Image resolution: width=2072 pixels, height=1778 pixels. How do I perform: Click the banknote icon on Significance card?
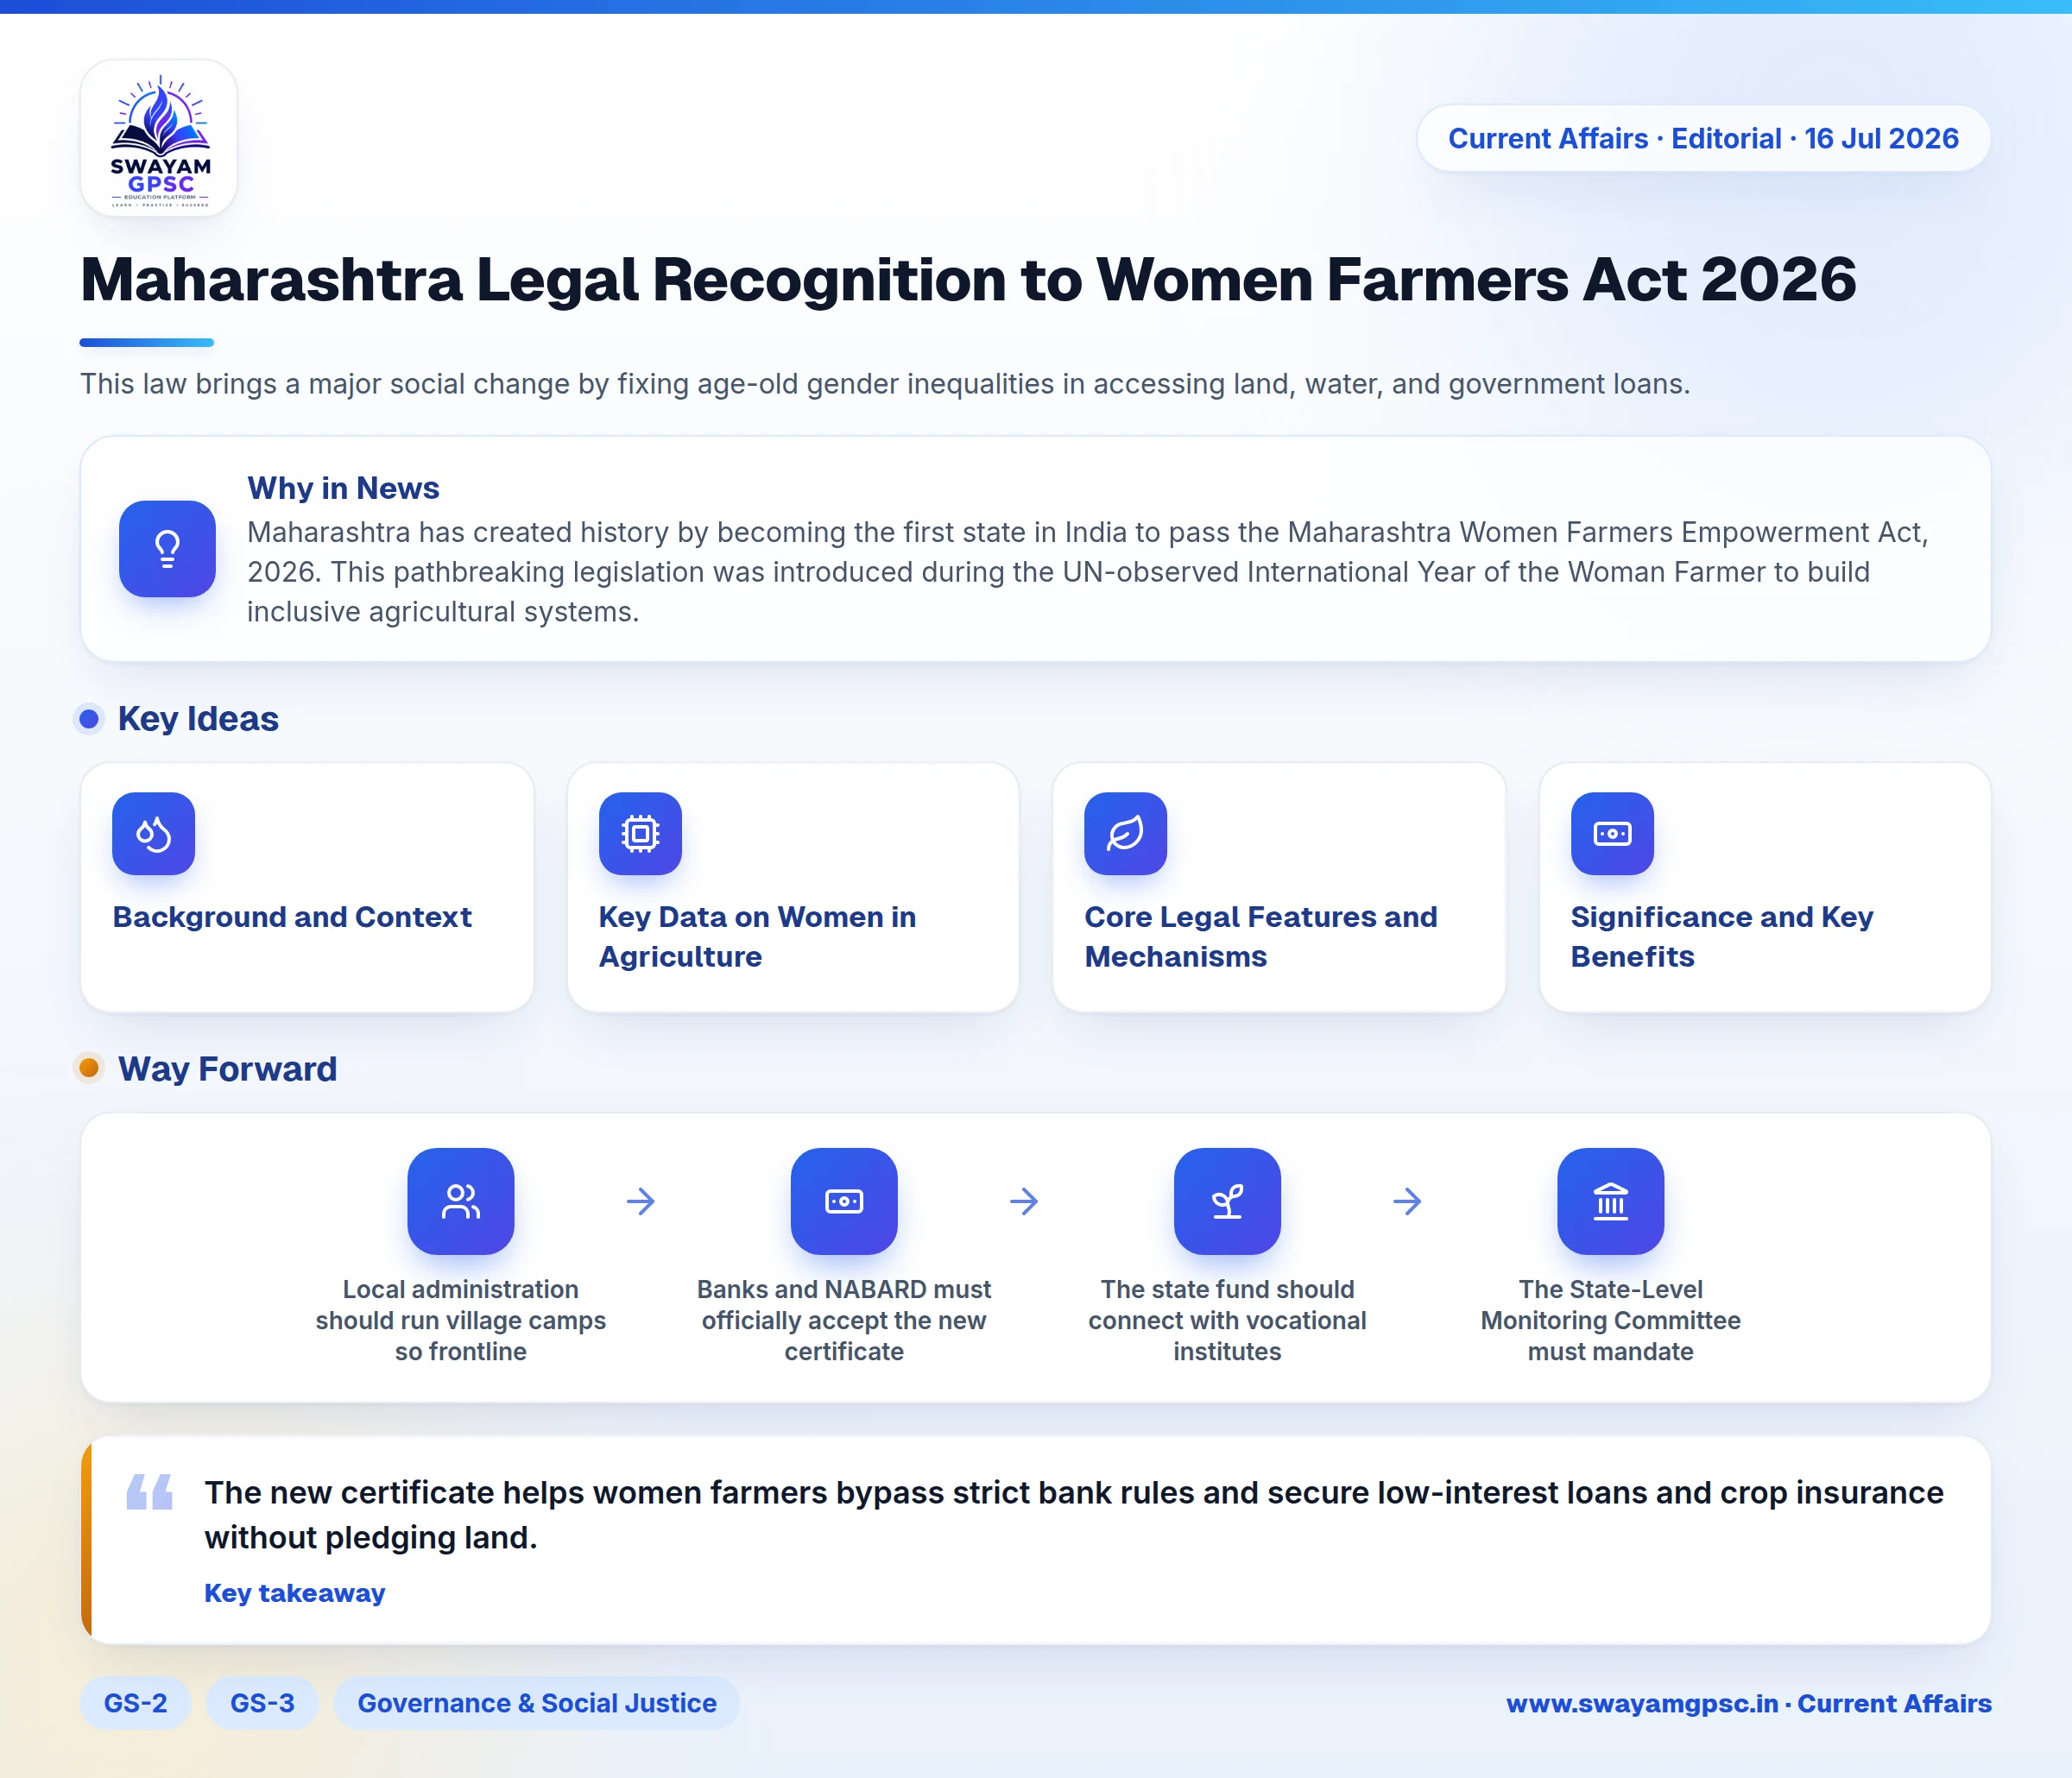pos(1612,834)
